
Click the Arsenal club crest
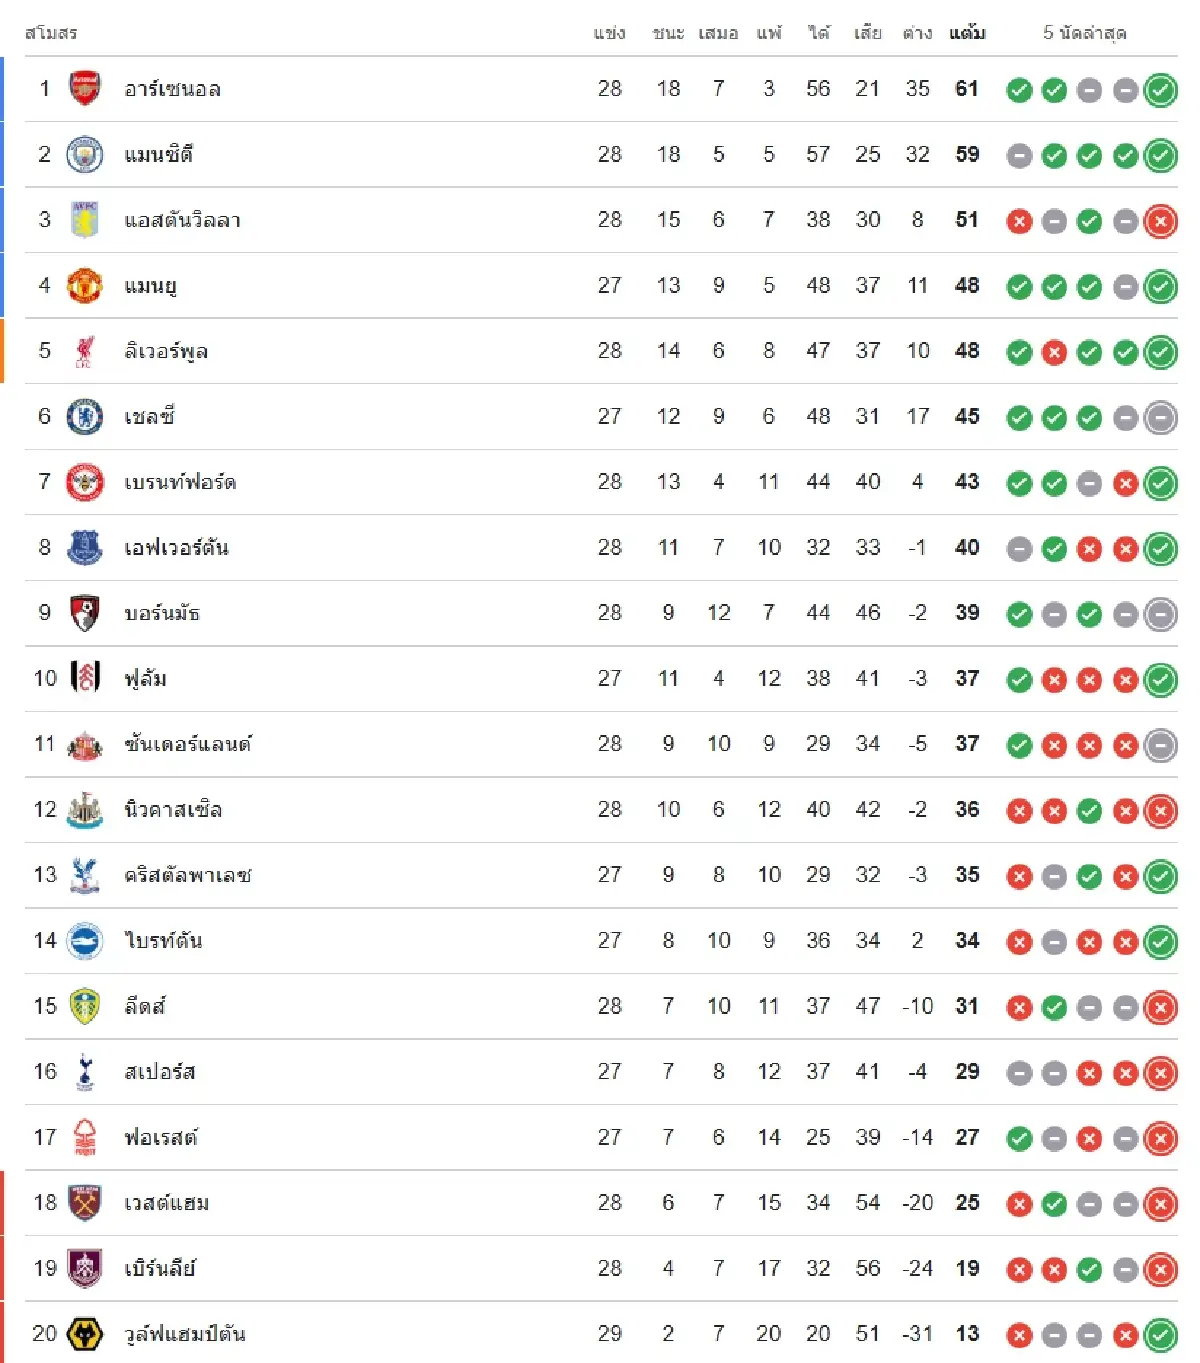pos(85,89)
